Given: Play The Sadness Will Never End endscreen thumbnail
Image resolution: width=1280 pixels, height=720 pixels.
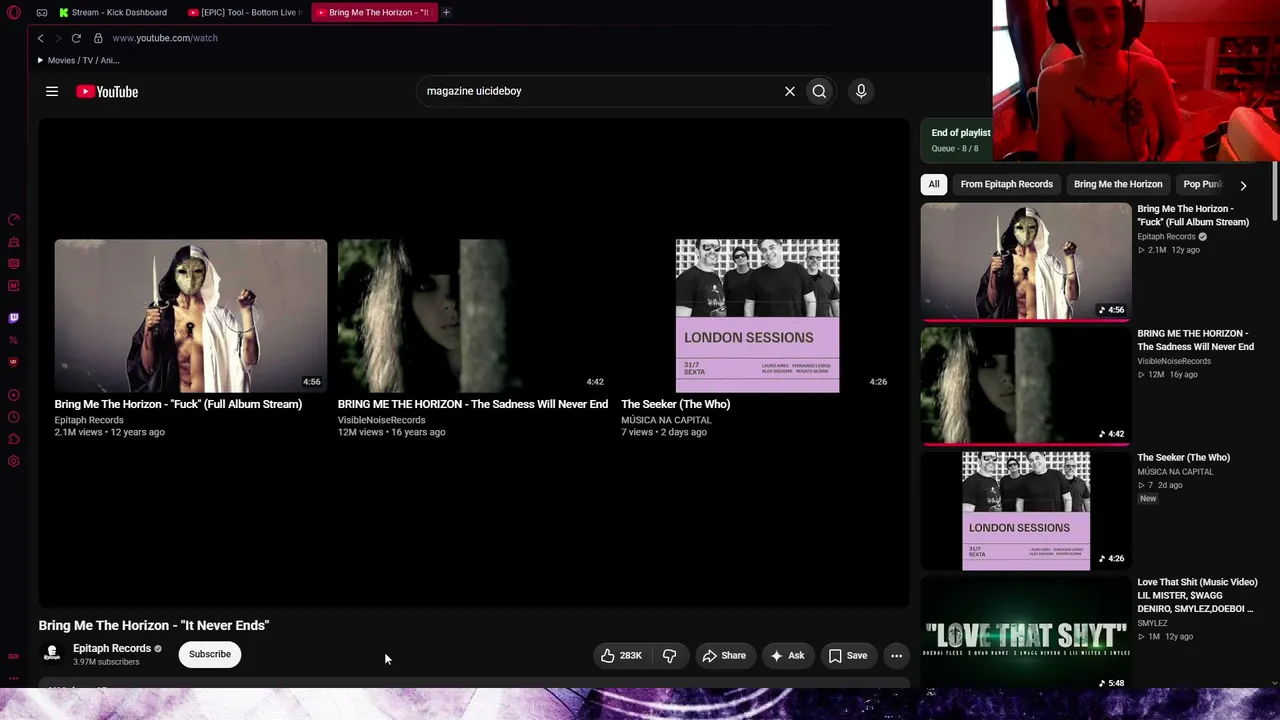Looking at the screenshot, I should [474, 316].
